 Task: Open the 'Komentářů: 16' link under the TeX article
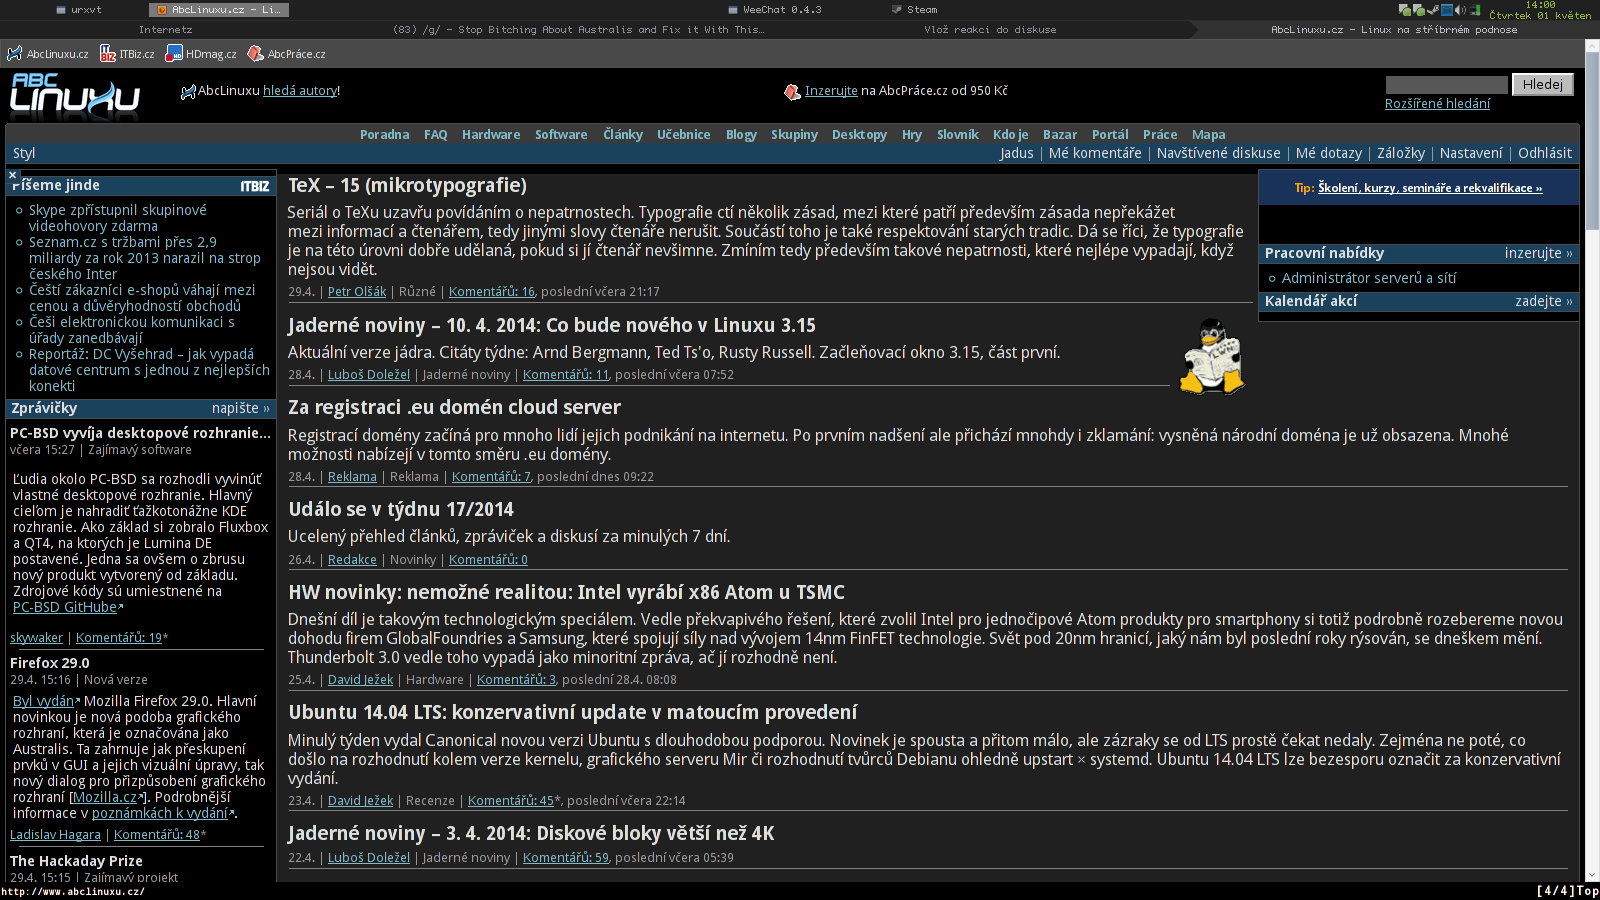[x=492, y=292]
